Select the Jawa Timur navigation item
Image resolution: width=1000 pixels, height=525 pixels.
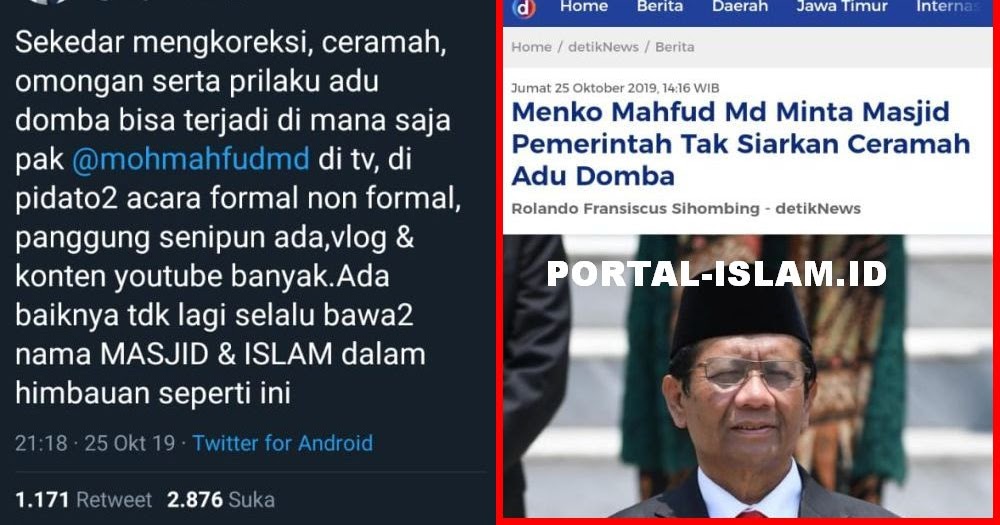(842, 6)
